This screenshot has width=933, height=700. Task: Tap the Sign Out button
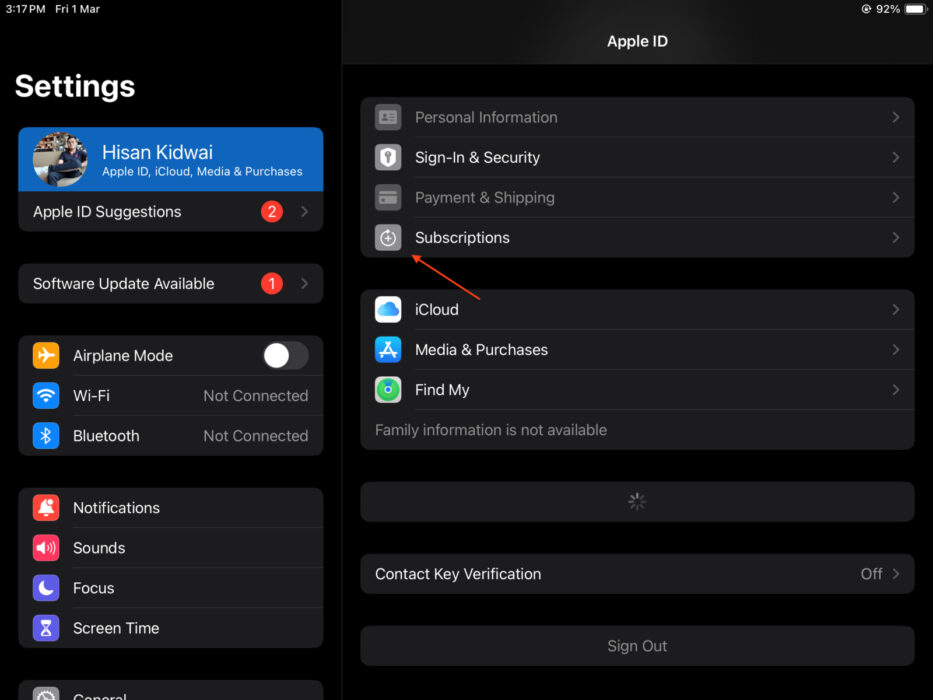pos(637,646)
